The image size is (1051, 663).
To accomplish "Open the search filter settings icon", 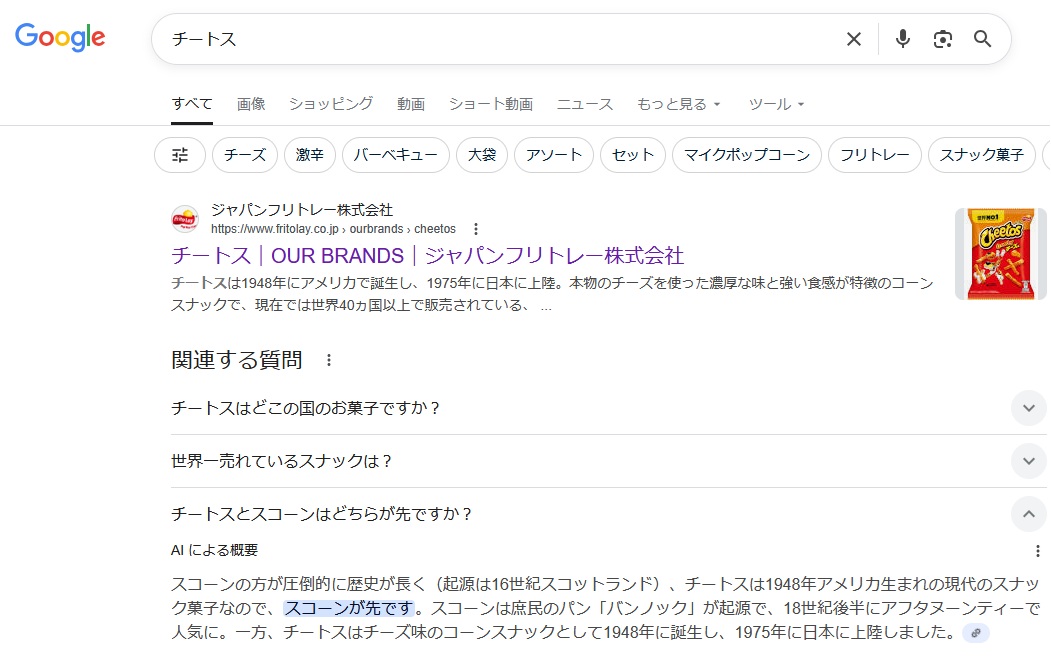I will 180,155.
